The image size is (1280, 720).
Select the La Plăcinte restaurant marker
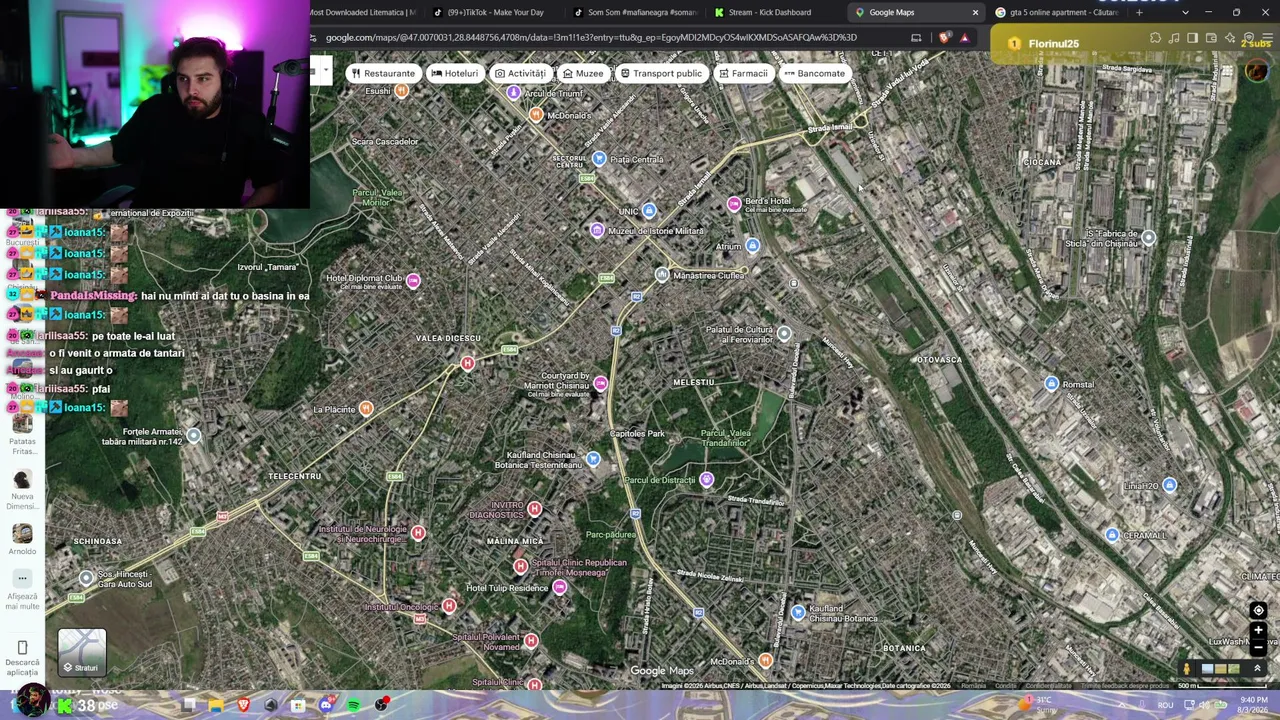tap(366, 408)
